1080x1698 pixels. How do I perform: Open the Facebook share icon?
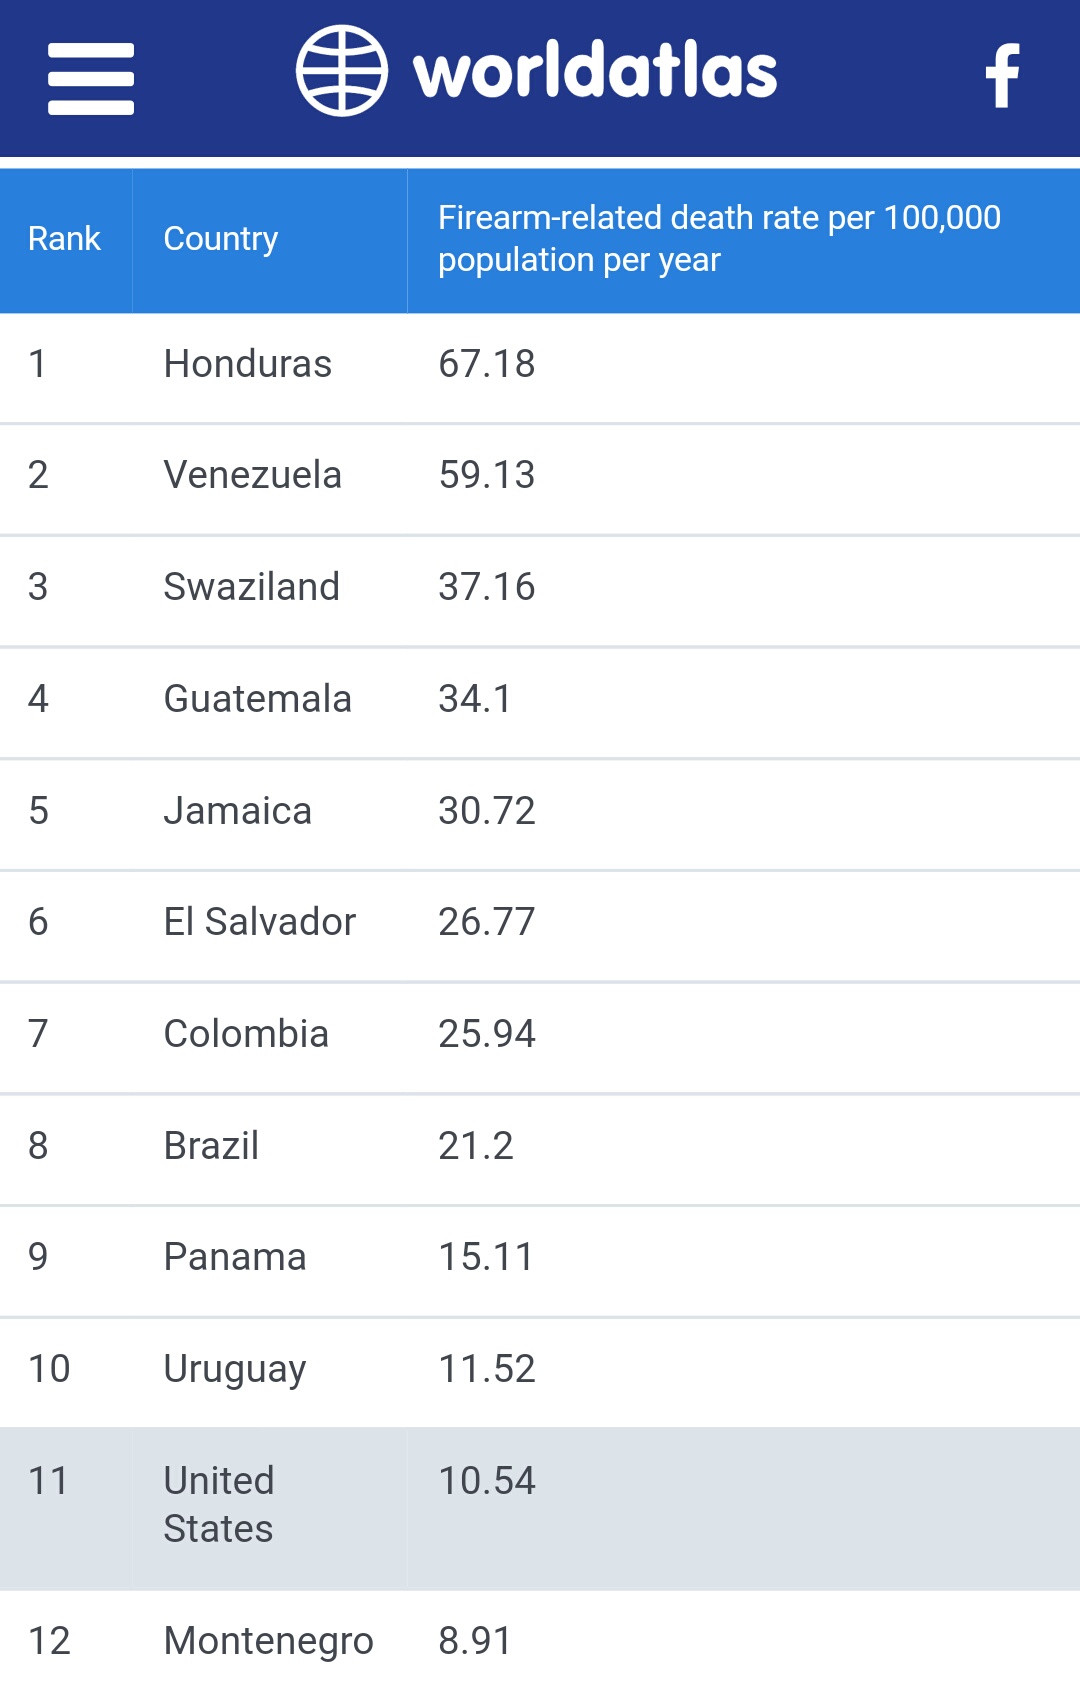click(1002, 75)
